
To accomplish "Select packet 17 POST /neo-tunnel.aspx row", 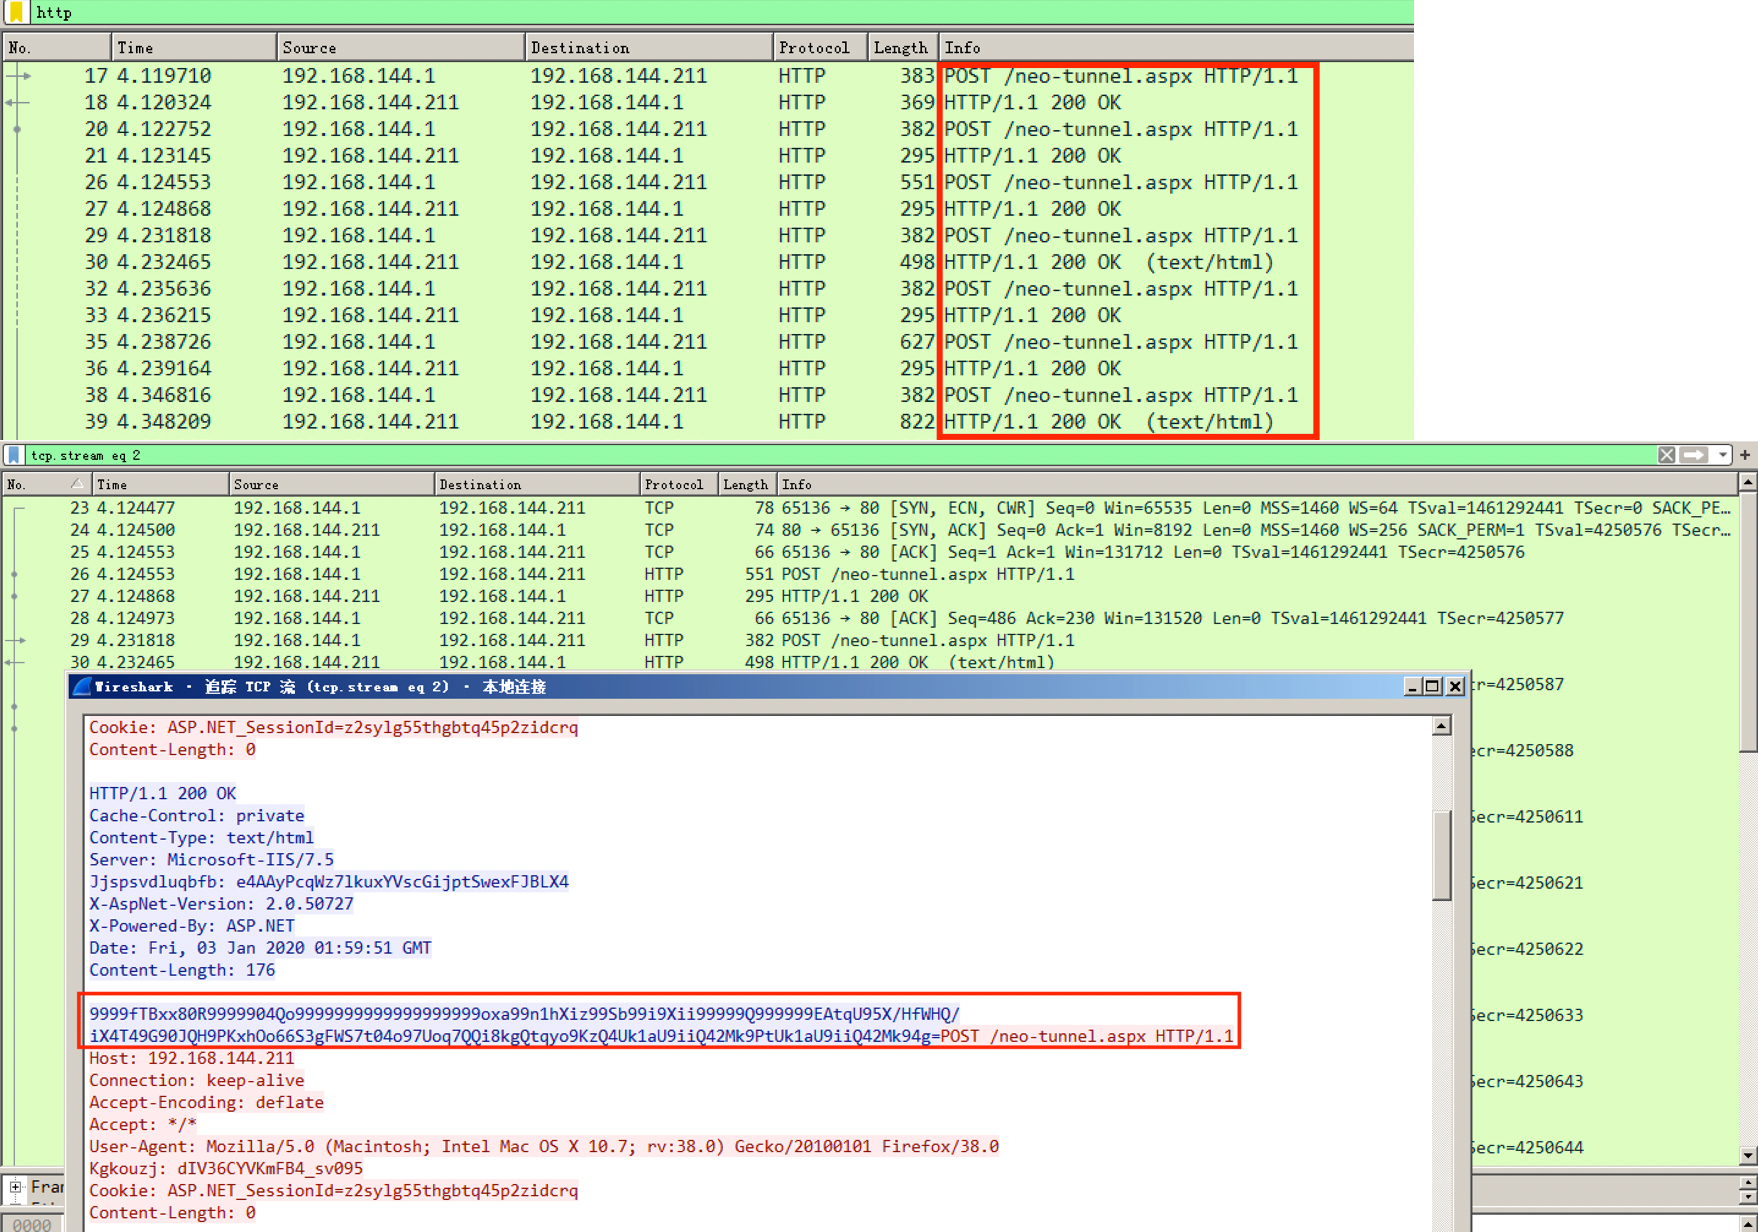I will [x=708, y=76].
